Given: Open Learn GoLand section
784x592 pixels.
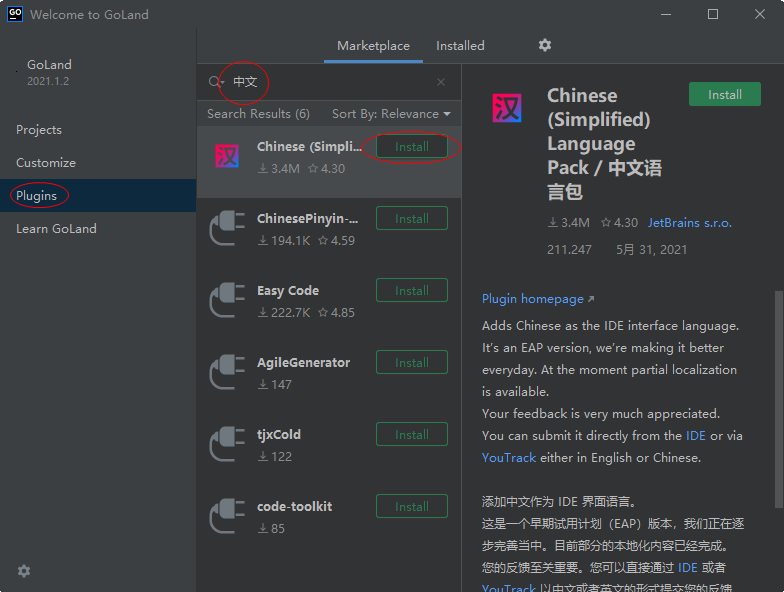Looking at the screenshot, I should click(56, 229).
